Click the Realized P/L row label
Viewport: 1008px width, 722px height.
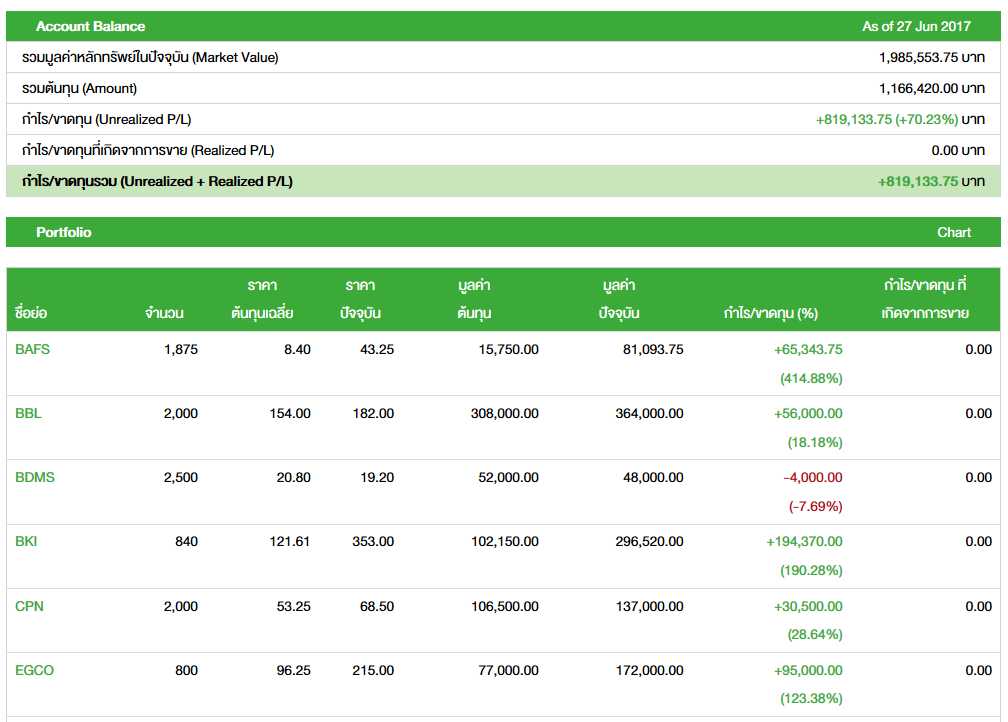click(x=148, y=150)
